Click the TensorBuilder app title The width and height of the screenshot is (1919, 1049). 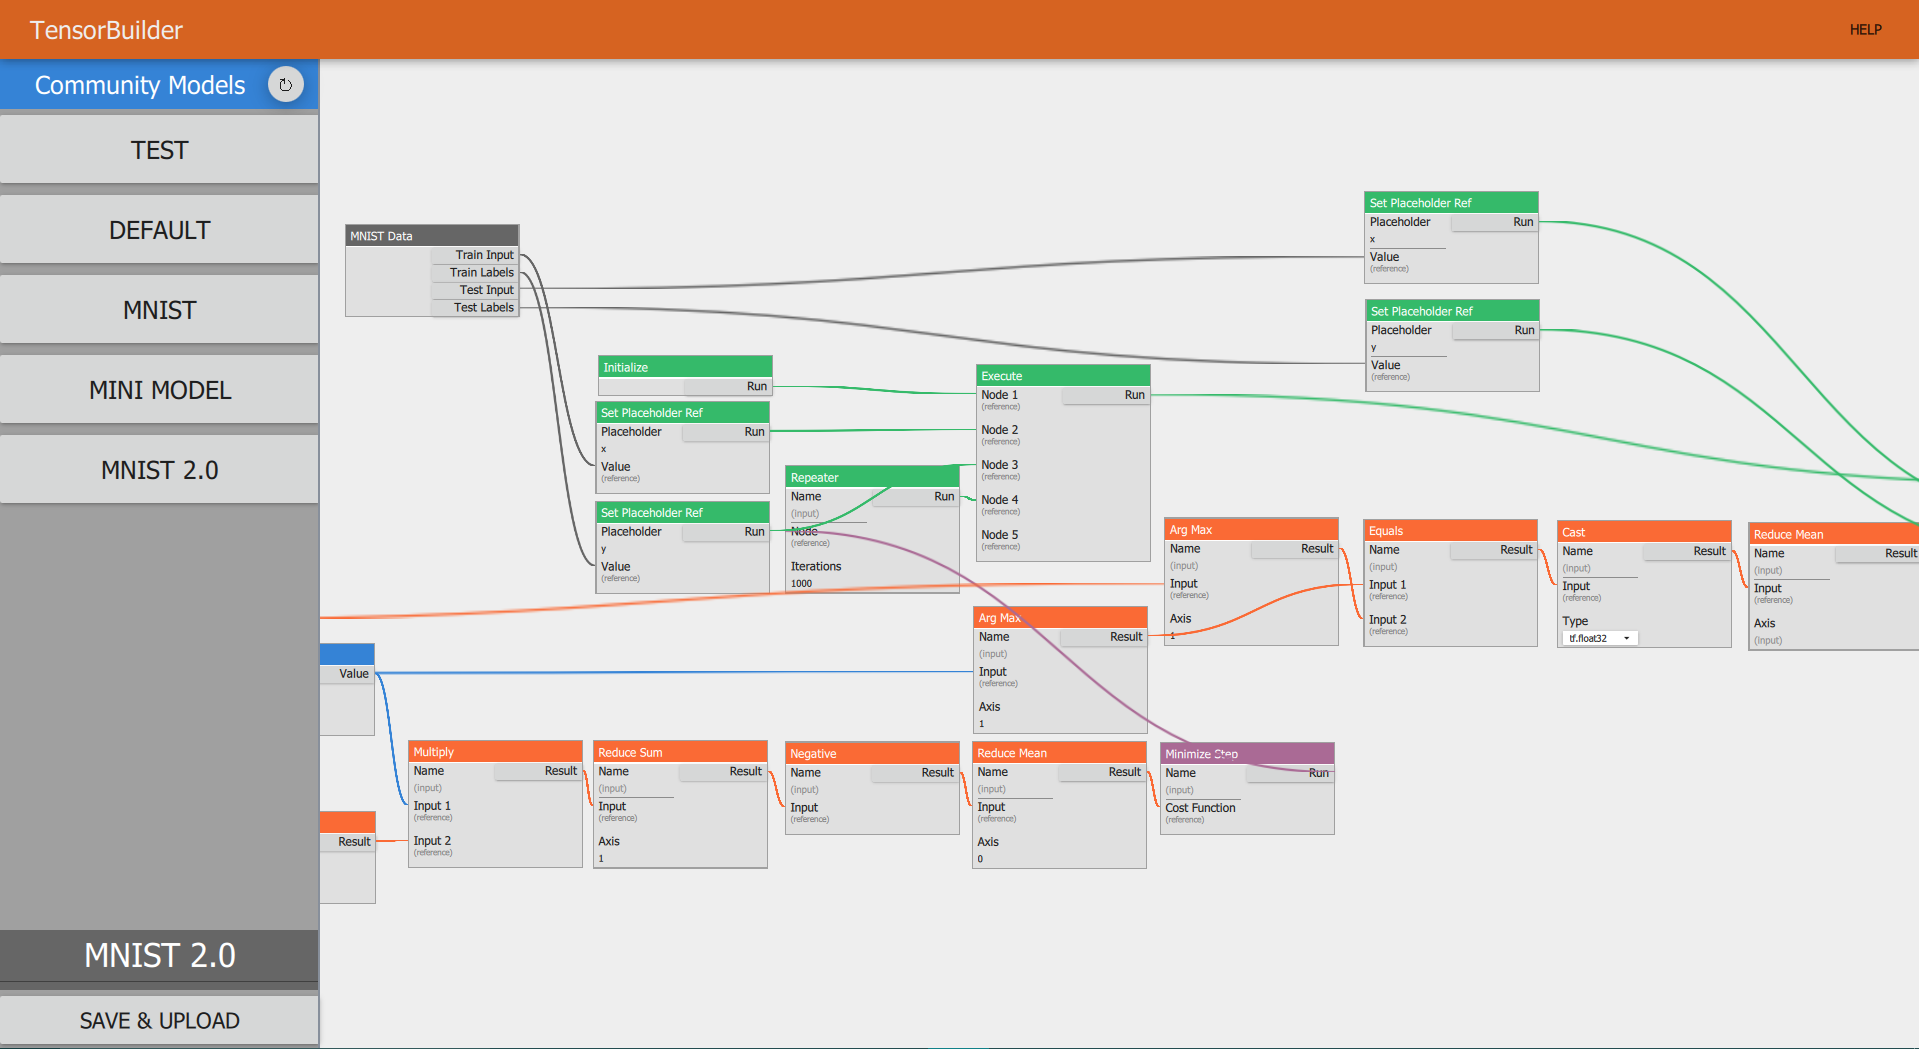tap(106, 30)
